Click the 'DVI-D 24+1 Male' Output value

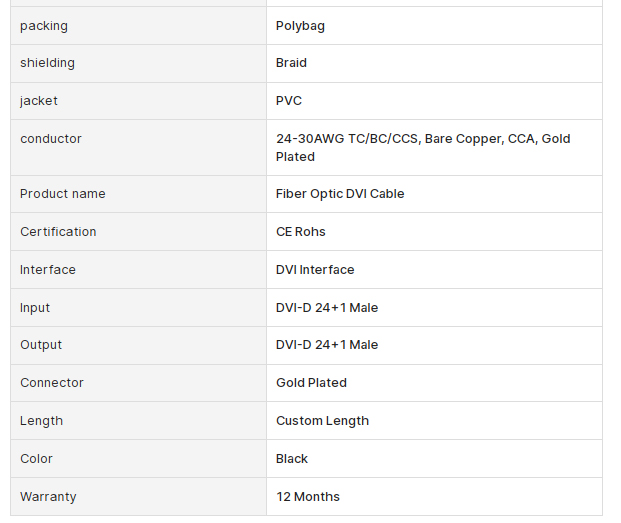[x=327, y=344]
